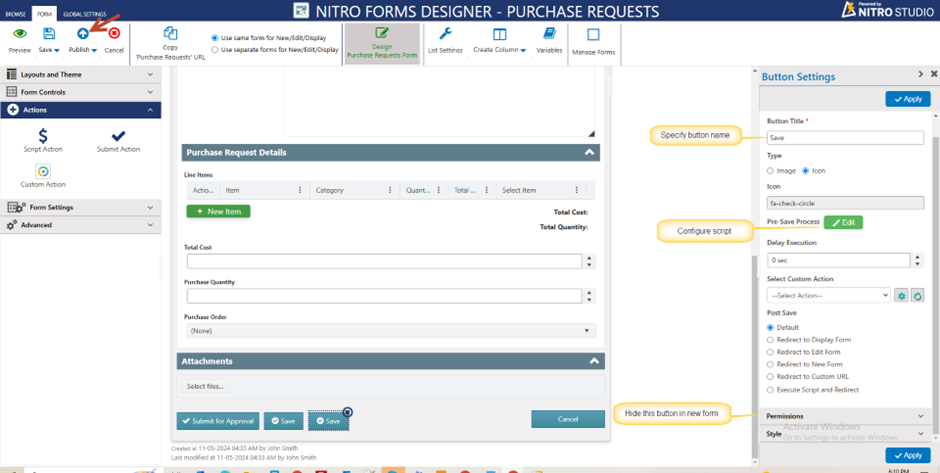The image size is (940, 473).
Task: Click the red Cancel icon in toolbar
Action: [x=114, y=34]
